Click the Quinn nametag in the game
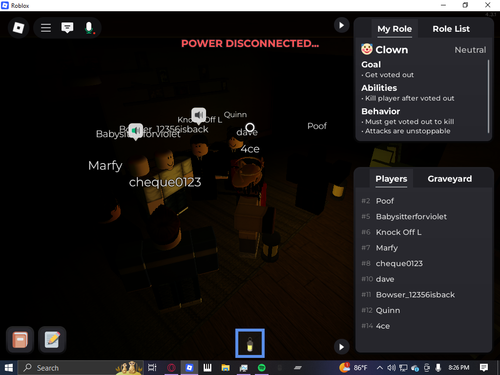500x375 pixels. (235, 115)
